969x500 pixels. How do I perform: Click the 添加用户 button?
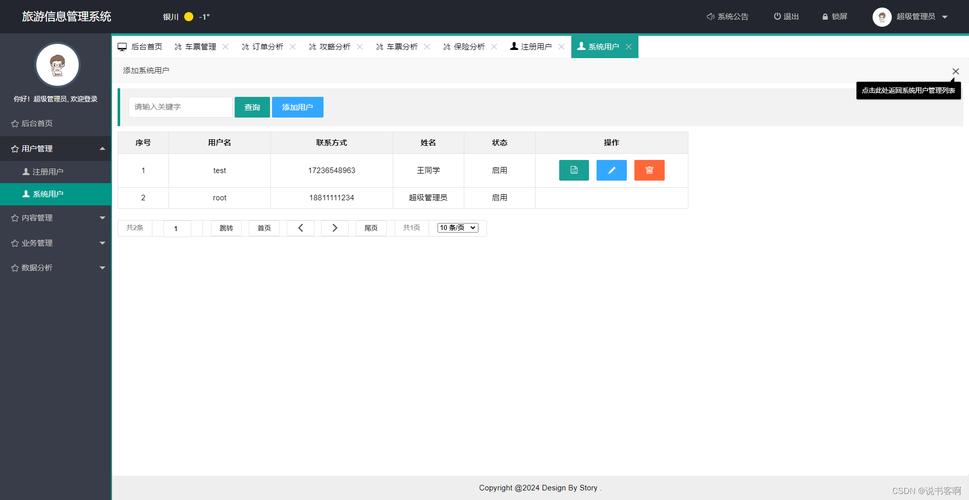pos(297,107)
